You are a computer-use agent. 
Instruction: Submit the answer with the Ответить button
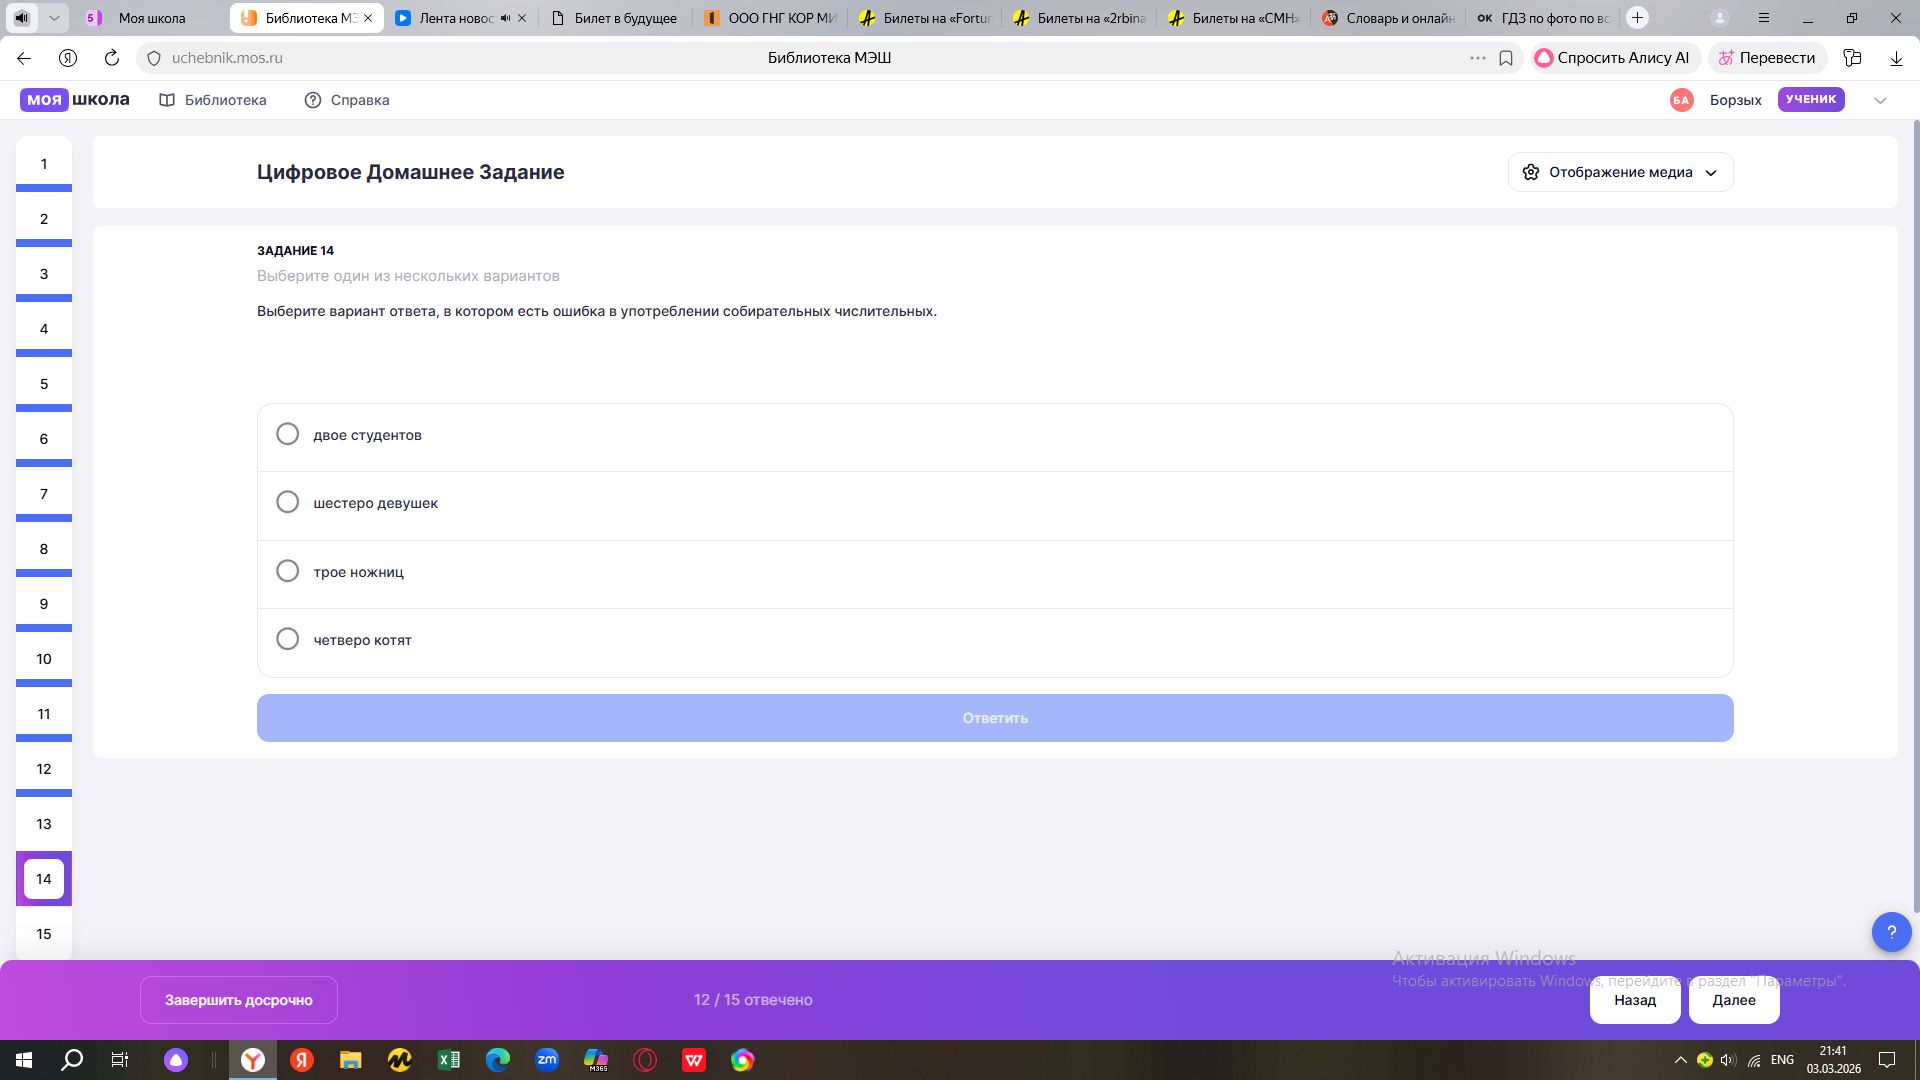995,718
